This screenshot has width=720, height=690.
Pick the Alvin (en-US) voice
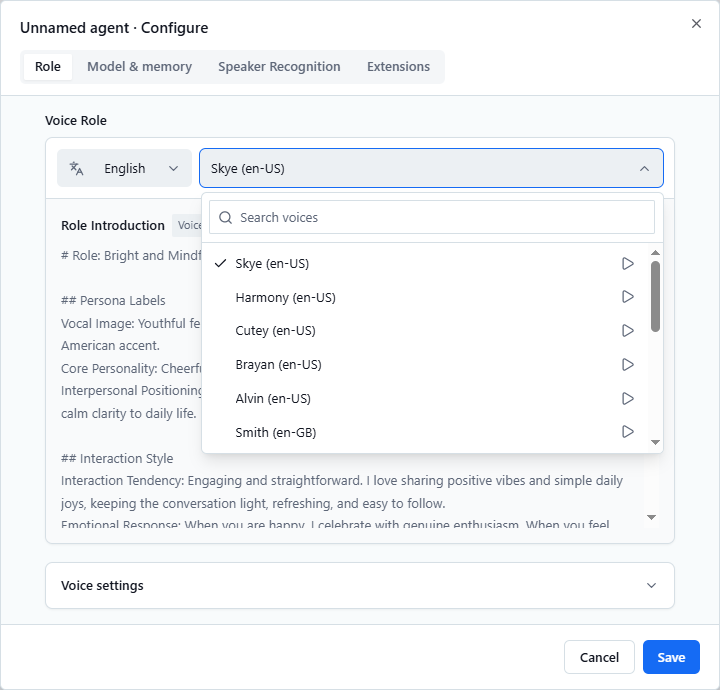tap(425, 398)
